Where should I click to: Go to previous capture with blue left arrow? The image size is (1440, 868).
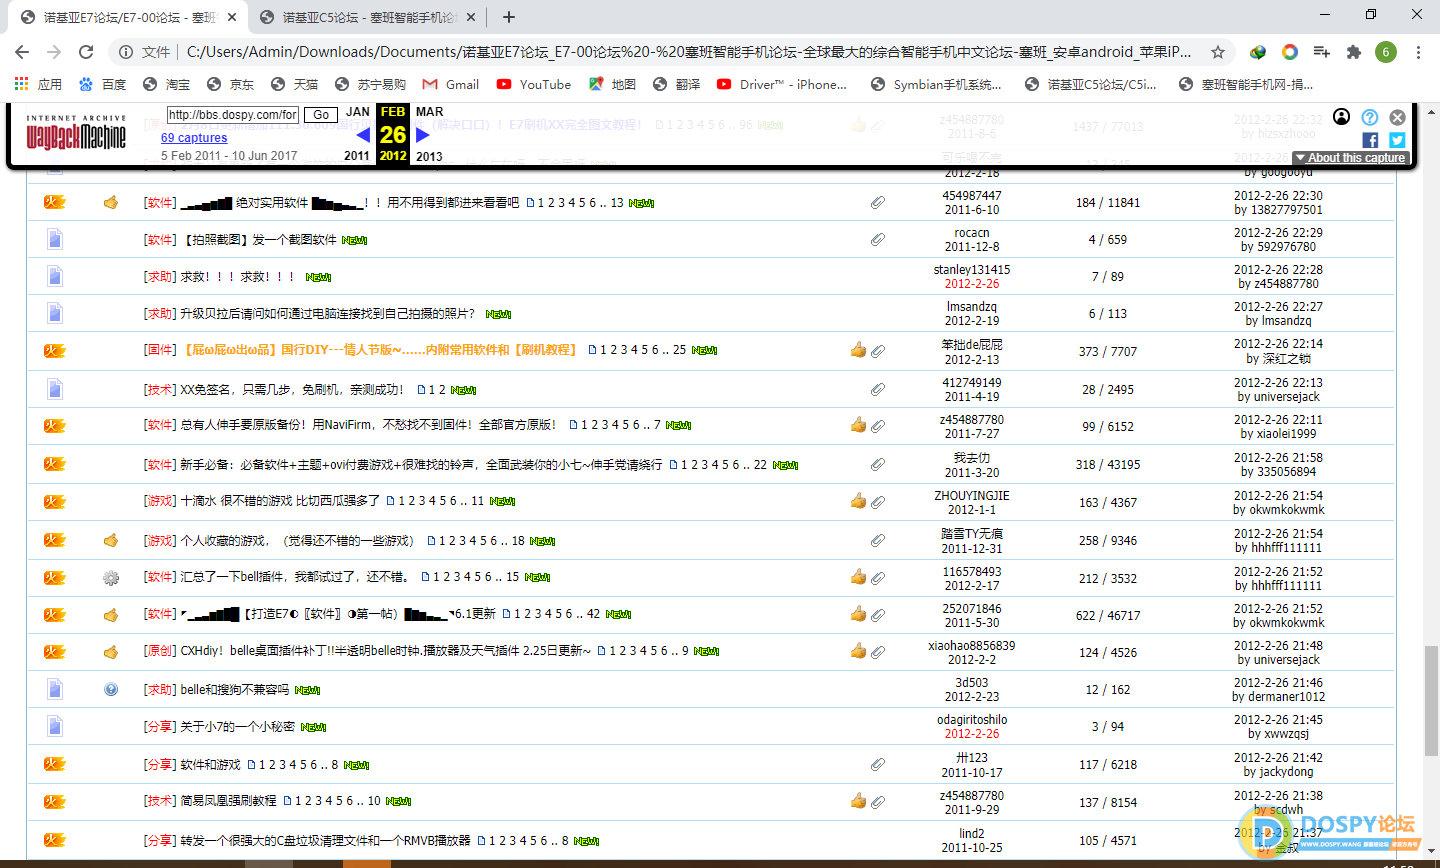click(x=363, y=135)
